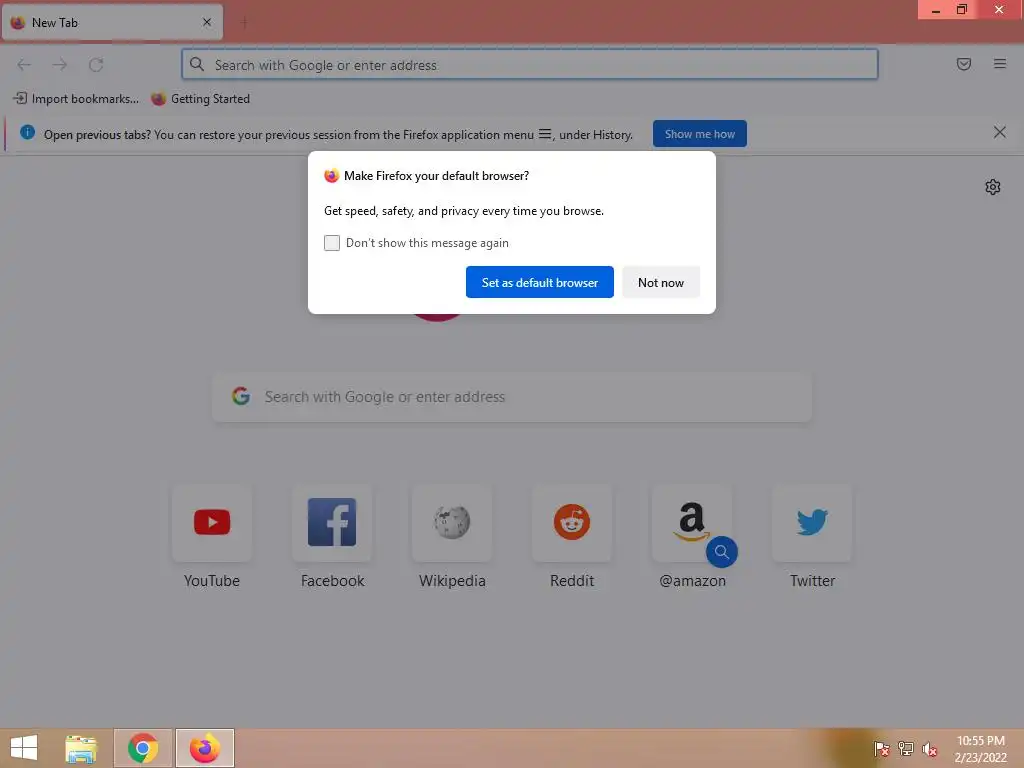Screen dimensions: 1024x768
Task: Click the network tray icon
Action: [906, 748]
